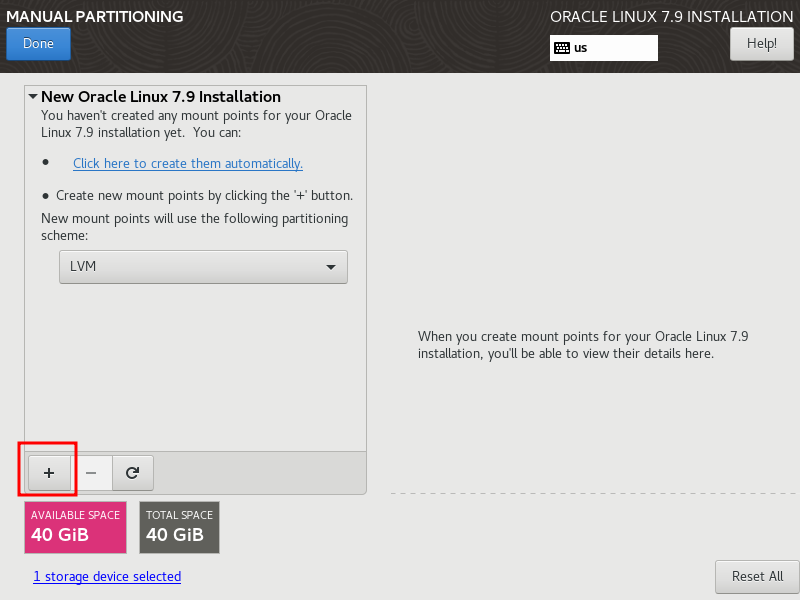
Task: Click the Oracle Linux 7.9 Installation header text
Action: pyautogui.click(x=671, y=17)
